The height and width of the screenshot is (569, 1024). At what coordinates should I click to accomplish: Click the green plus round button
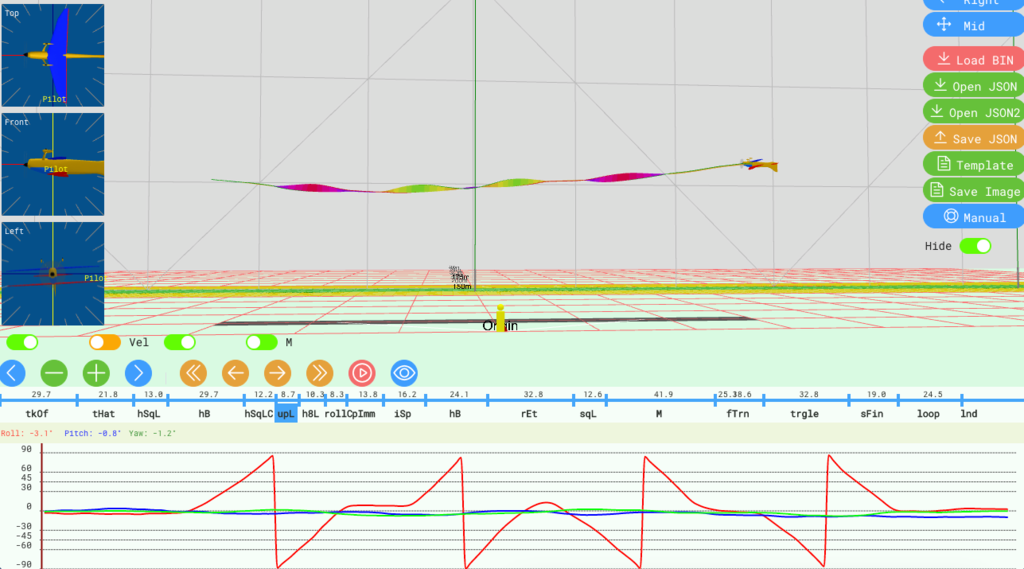click(96, 373)
